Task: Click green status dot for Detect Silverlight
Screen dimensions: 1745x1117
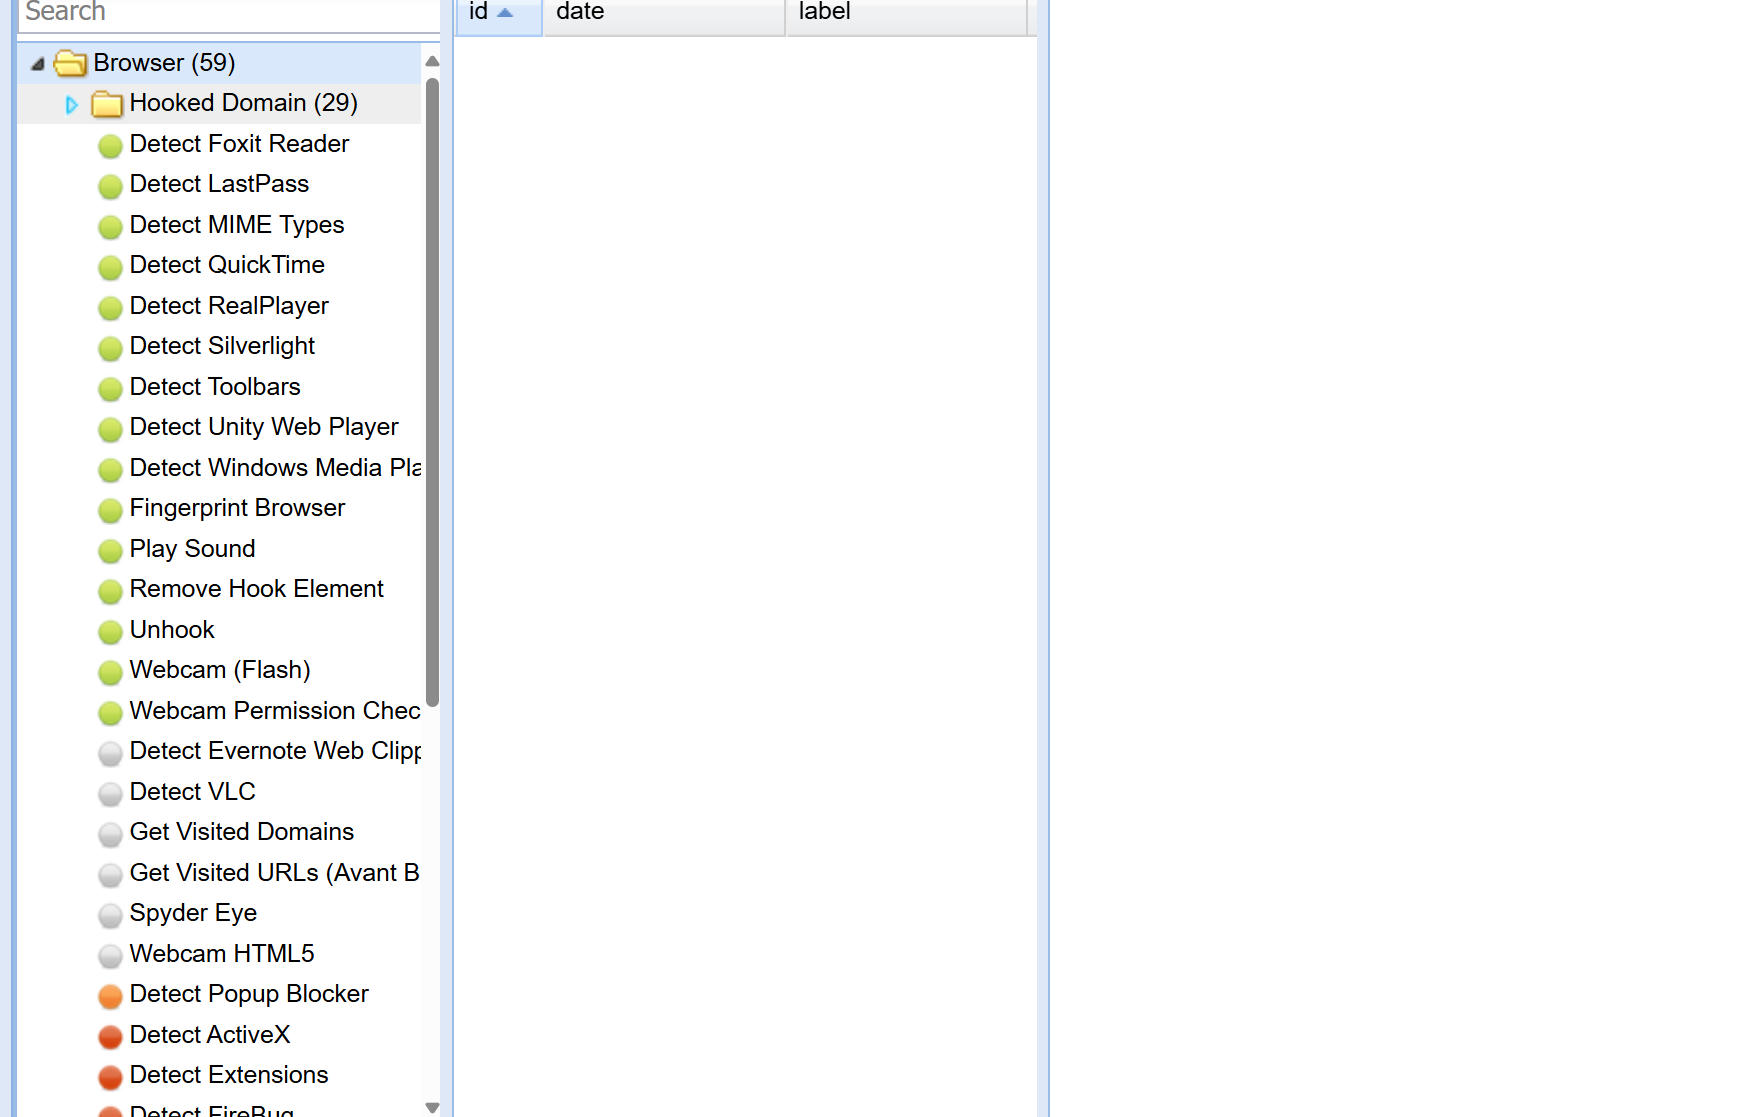Action: (111, 348)
